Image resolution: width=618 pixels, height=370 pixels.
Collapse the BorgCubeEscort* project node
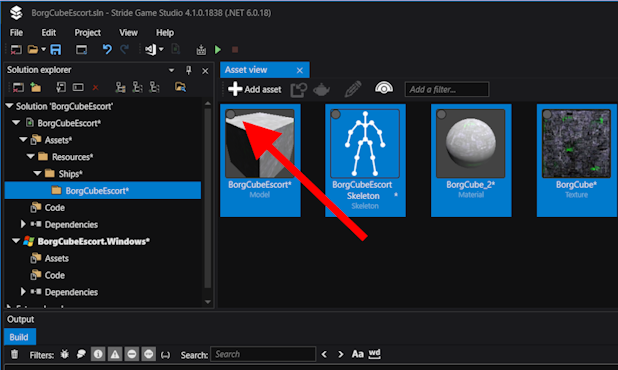[x=16, y=123]
